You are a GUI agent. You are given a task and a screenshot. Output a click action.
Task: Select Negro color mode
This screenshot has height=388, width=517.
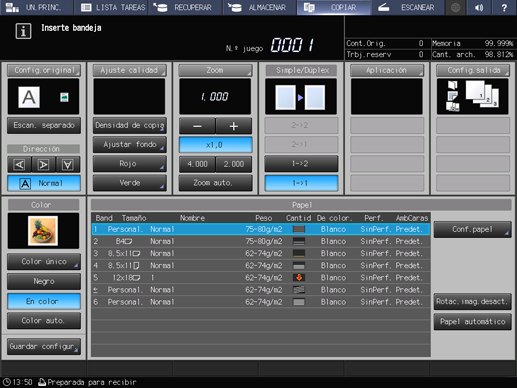pyautogui.click(x=44, y=281)
